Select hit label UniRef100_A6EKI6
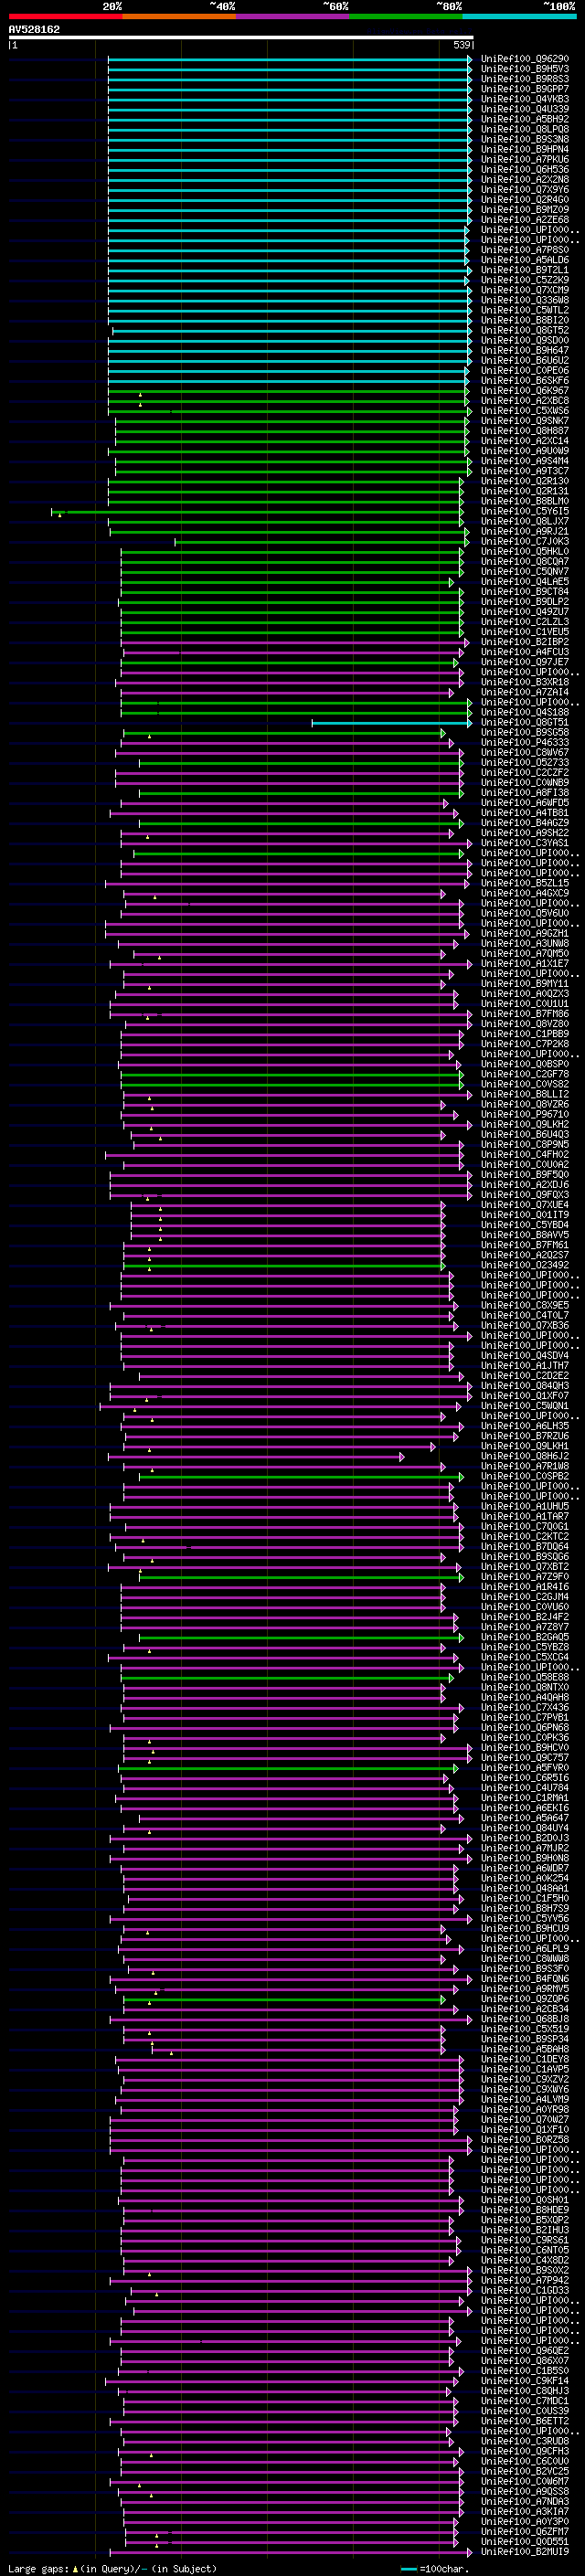The image size is (585, 2576). pos(525,1808)
